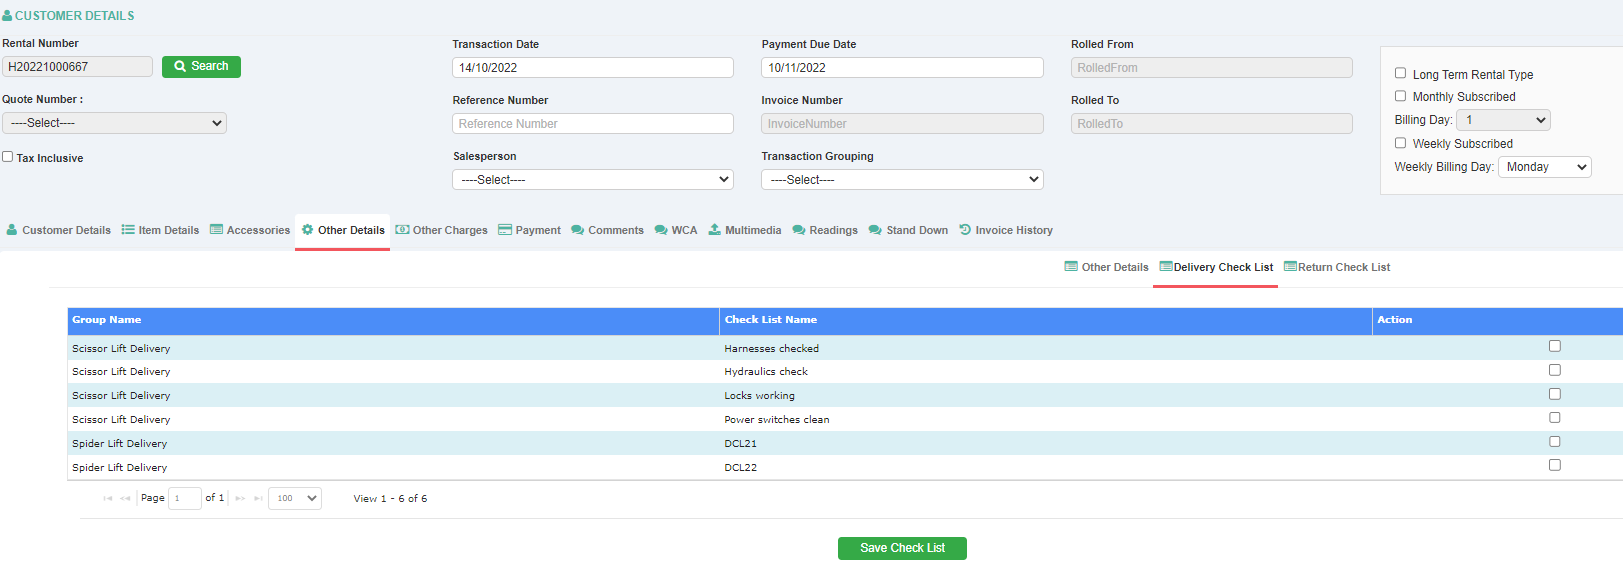Click the green Search button

(x=201, y=66)
